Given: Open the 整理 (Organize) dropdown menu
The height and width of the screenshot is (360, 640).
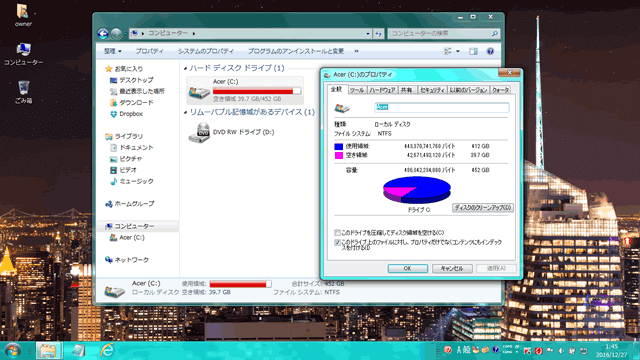Looking at the screenshot, I should pyautogui.click(x=113, y=51).
